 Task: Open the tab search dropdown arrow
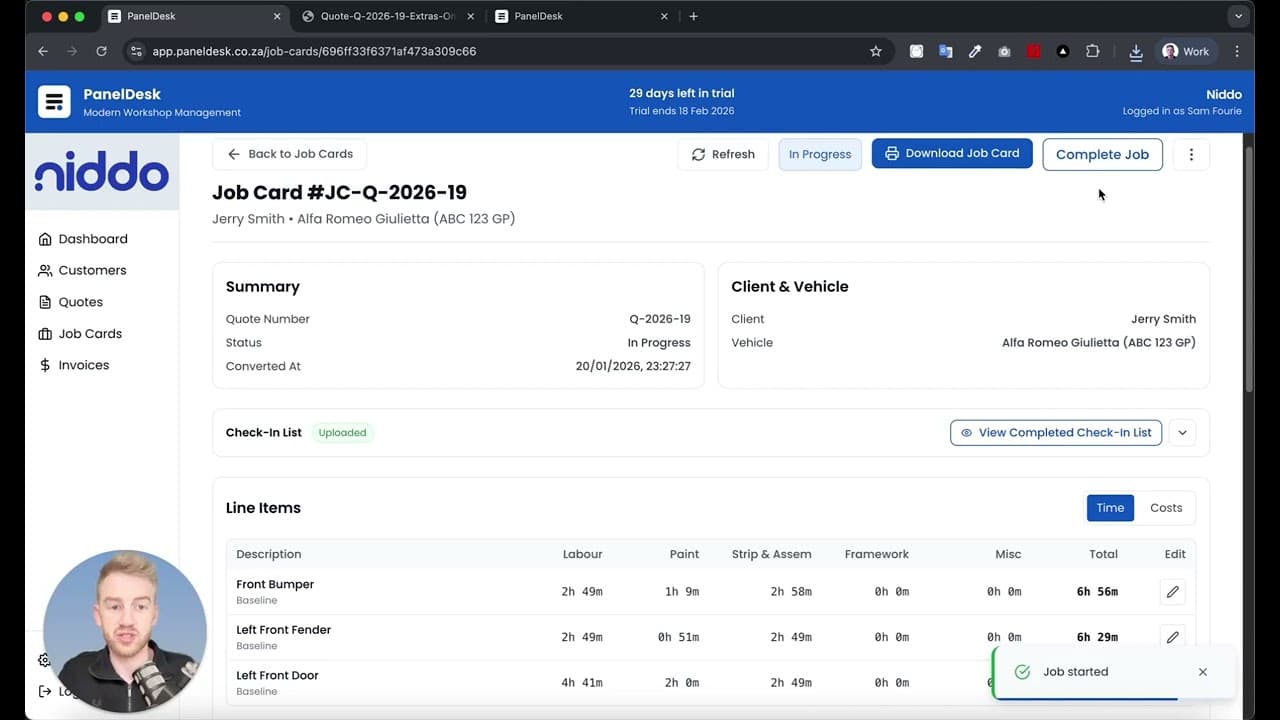1238,16
